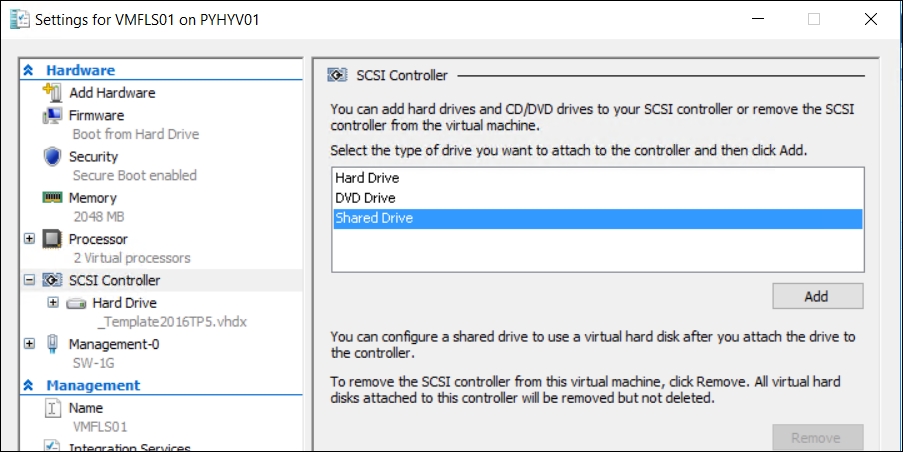The width and height of the screenshot is (903, 452).
Task: Select Hard Drive in drive type list
Action: [367, 178]
